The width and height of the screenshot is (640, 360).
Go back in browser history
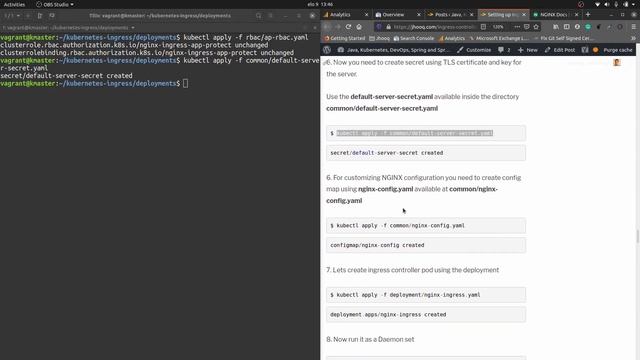point(327,27)
